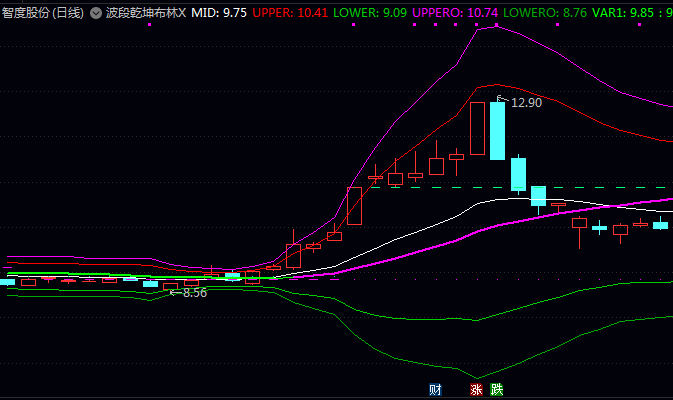Select the MID: 9.75 indicator value
Image resolution: width=673 pixels, height=400 pixels.
(219, 14)
